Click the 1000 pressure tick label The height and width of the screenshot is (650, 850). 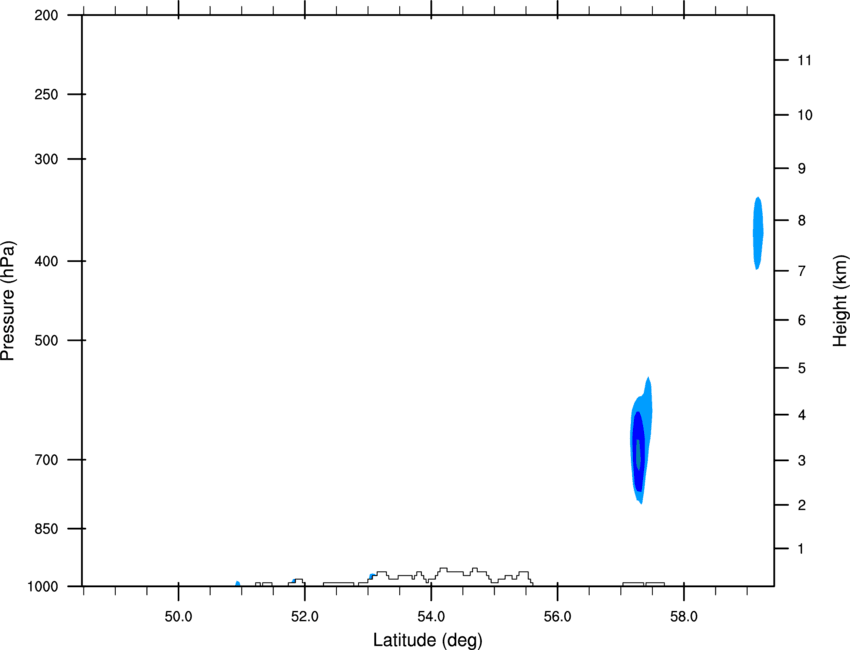pos(42,587)
